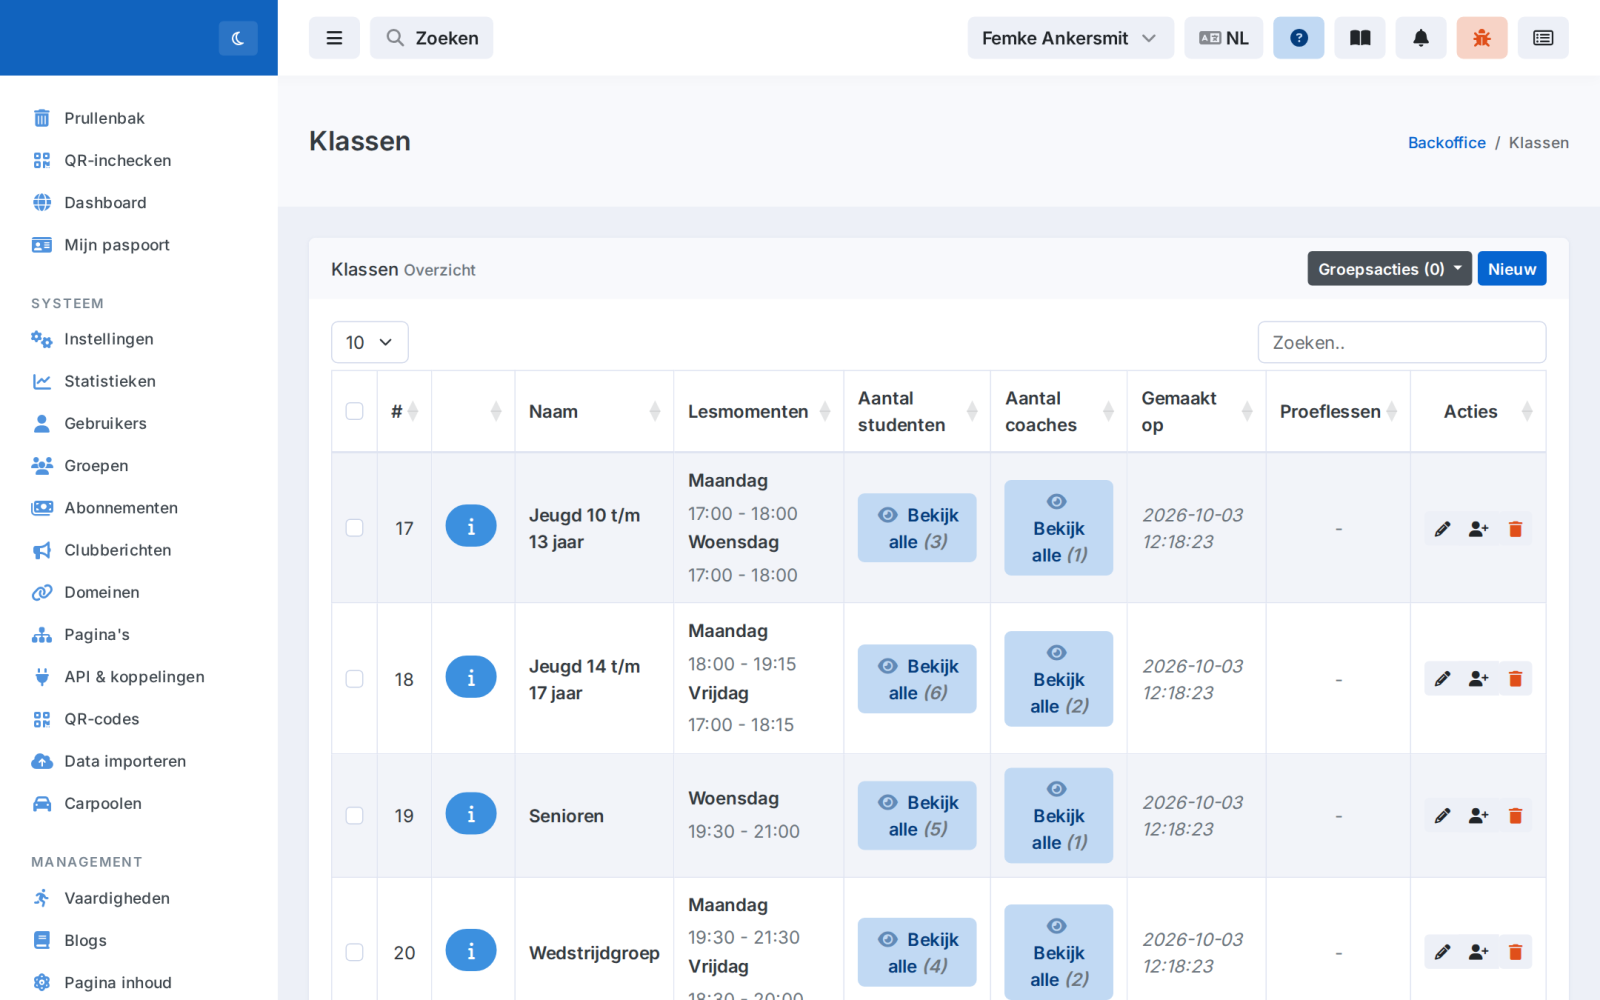This screenshot has width=1600, height=1000.
Task: Follow the Backoffice breadcrumb link
Action: click(1446, 142)
